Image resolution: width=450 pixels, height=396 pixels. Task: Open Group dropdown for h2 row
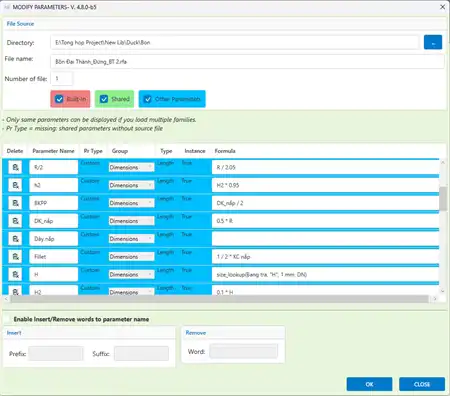click(x=131, y=185)
